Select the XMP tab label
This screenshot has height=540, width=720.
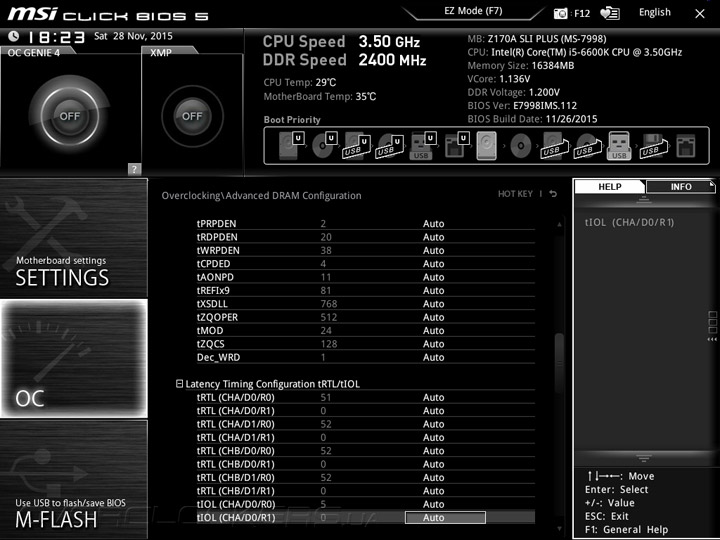click(x=161, y=53)
